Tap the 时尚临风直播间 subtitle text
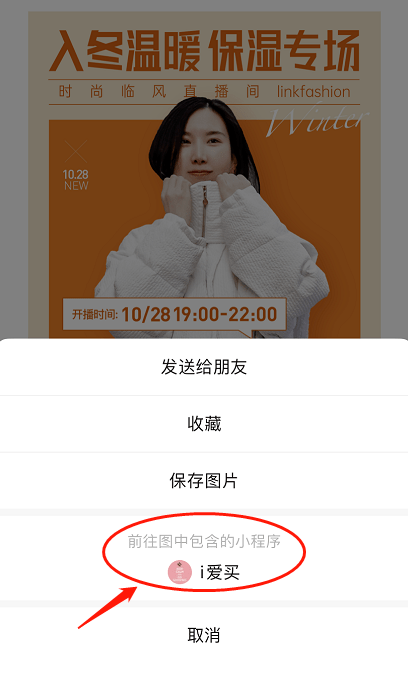 [x=159, y=91]
